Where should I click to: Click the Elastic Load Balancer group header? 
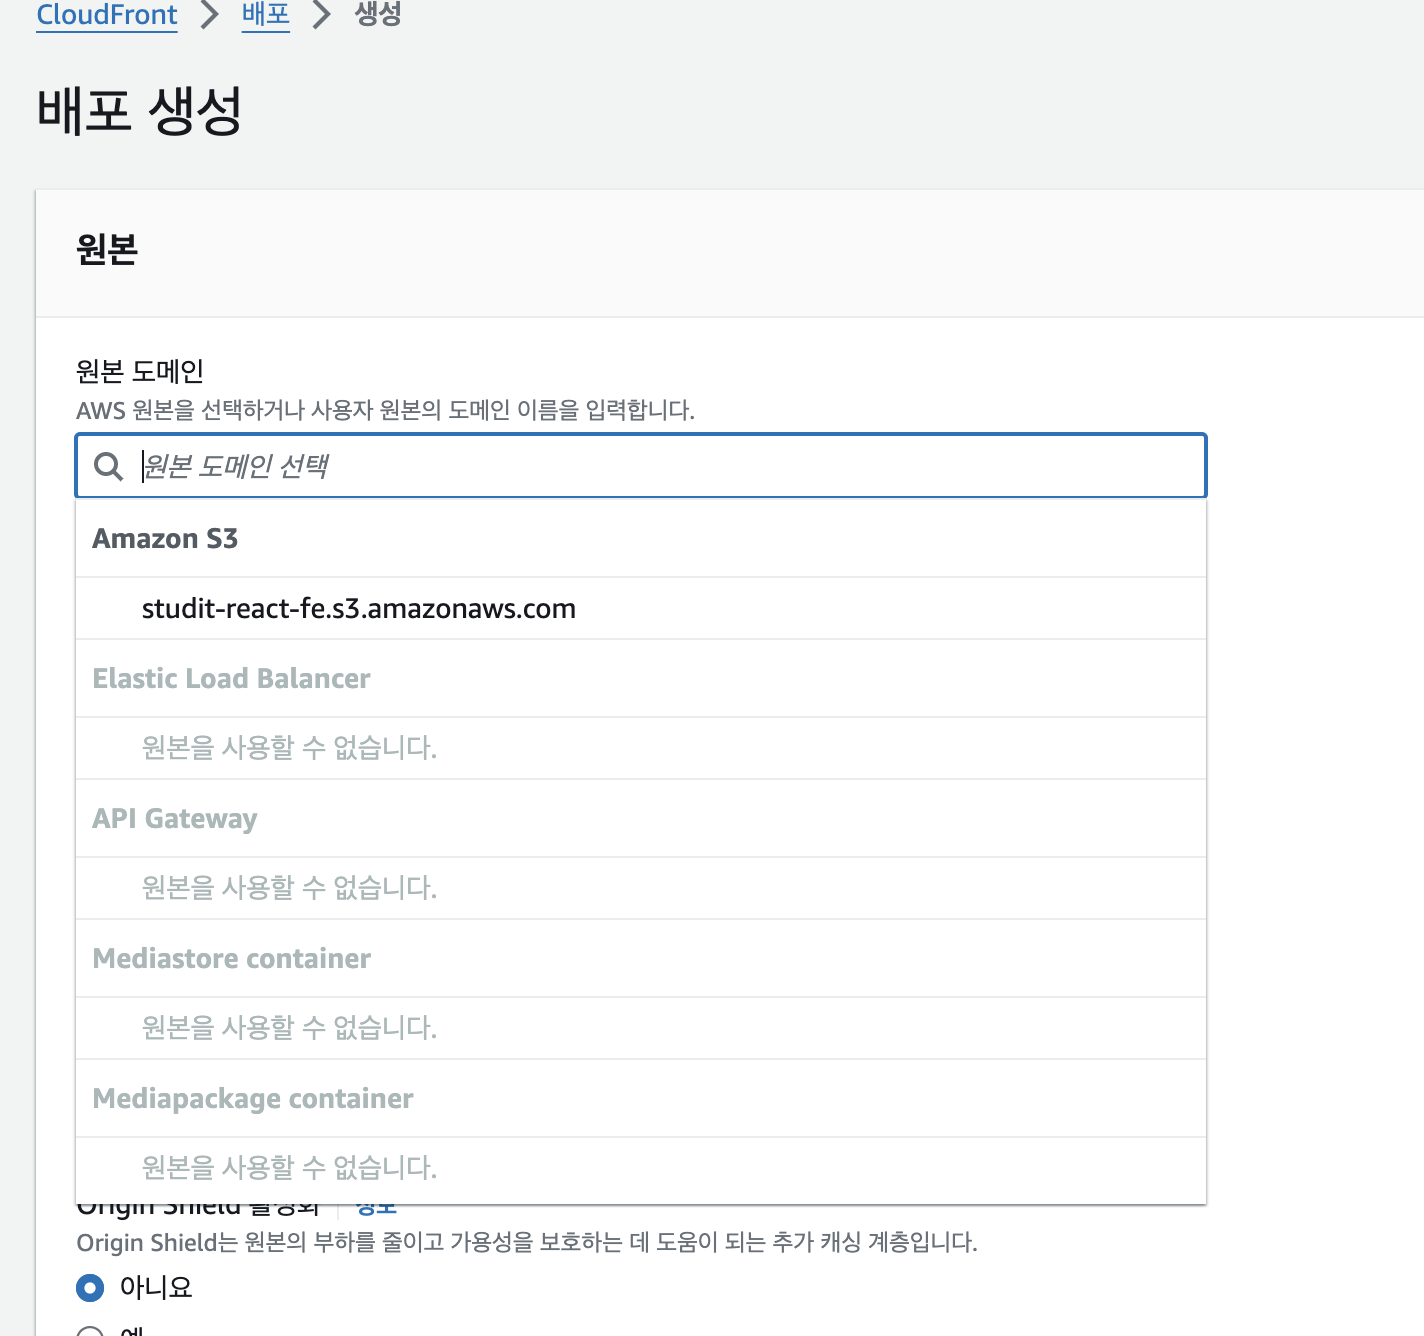(641, 679)
